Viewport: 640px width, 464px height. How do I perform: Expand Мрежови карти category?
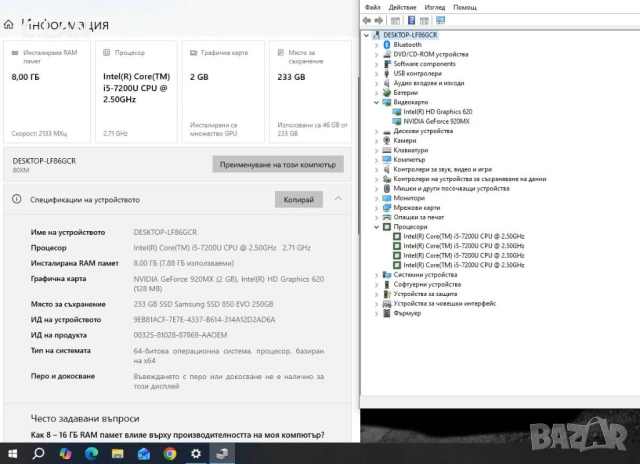376,208
